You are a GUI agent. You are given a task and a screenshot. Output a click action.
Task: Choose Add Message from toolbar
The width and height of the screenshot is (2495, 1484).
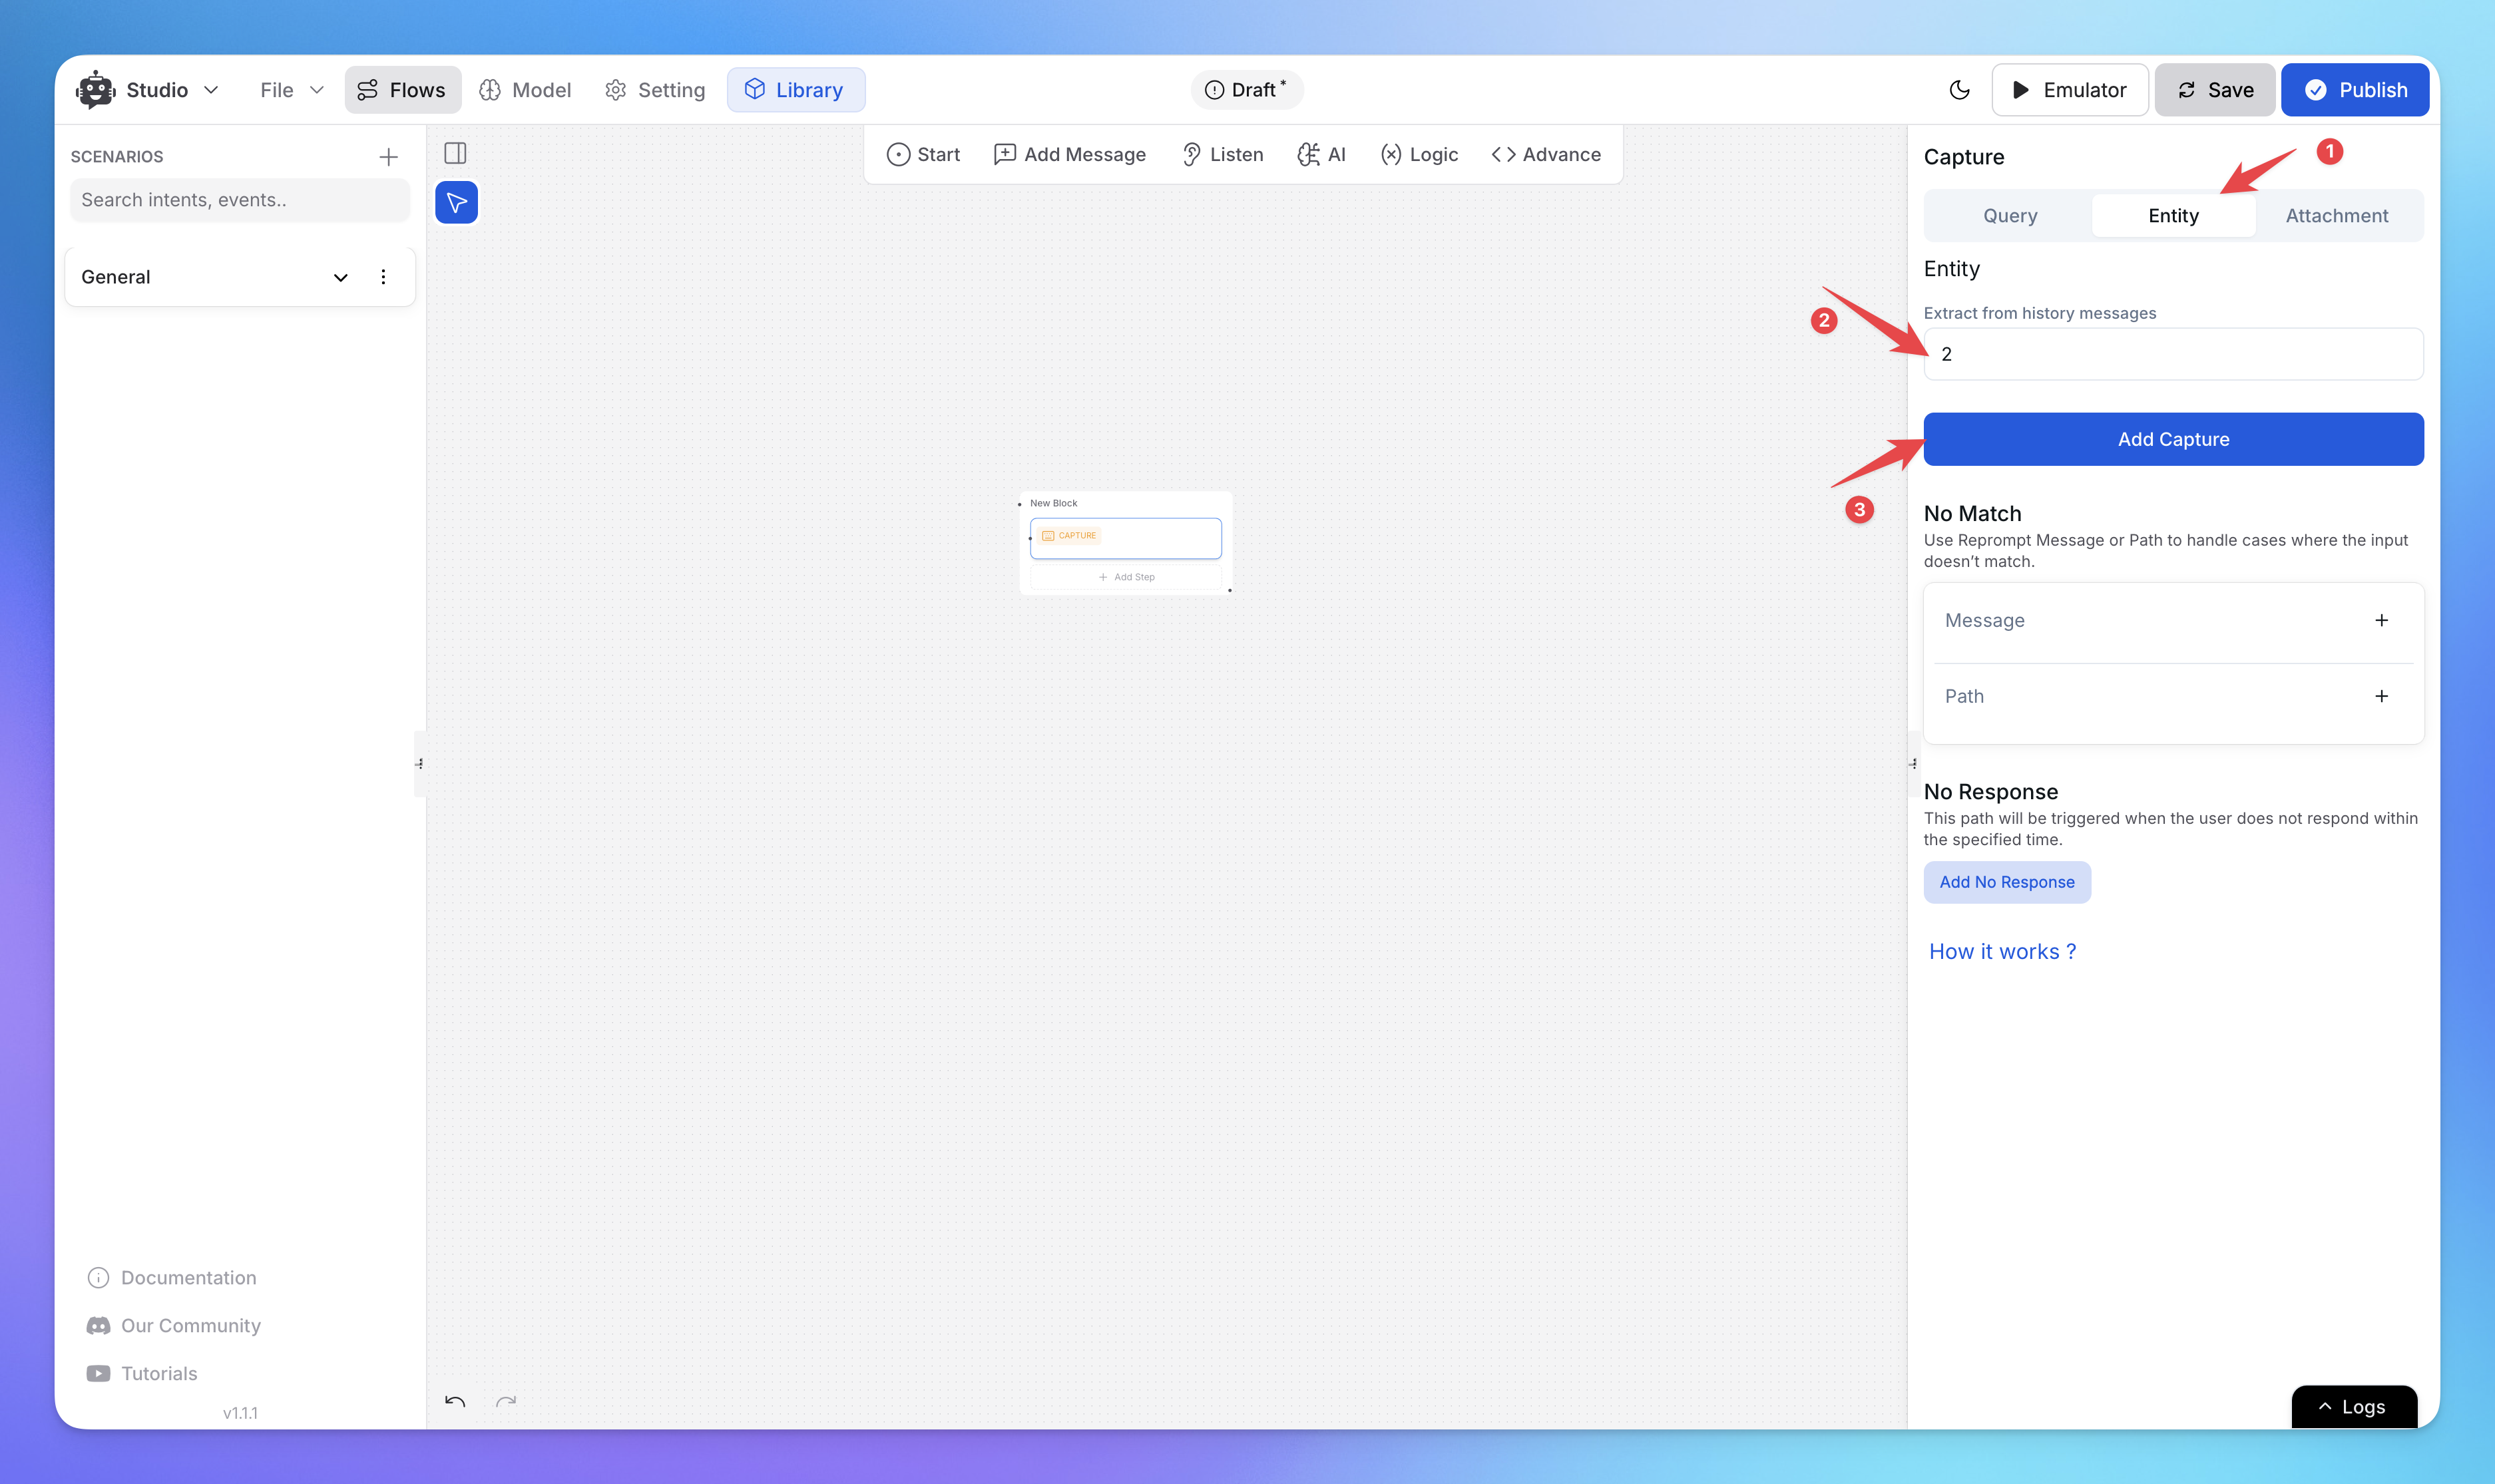[1069, 155]
